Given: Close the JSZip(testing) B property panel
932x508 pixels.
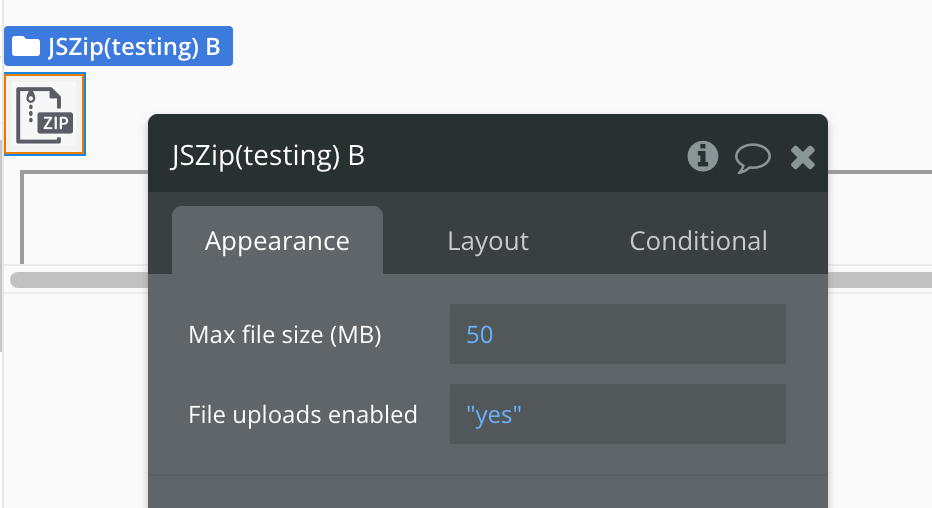Looking at the screenshot, I should 802,157.
